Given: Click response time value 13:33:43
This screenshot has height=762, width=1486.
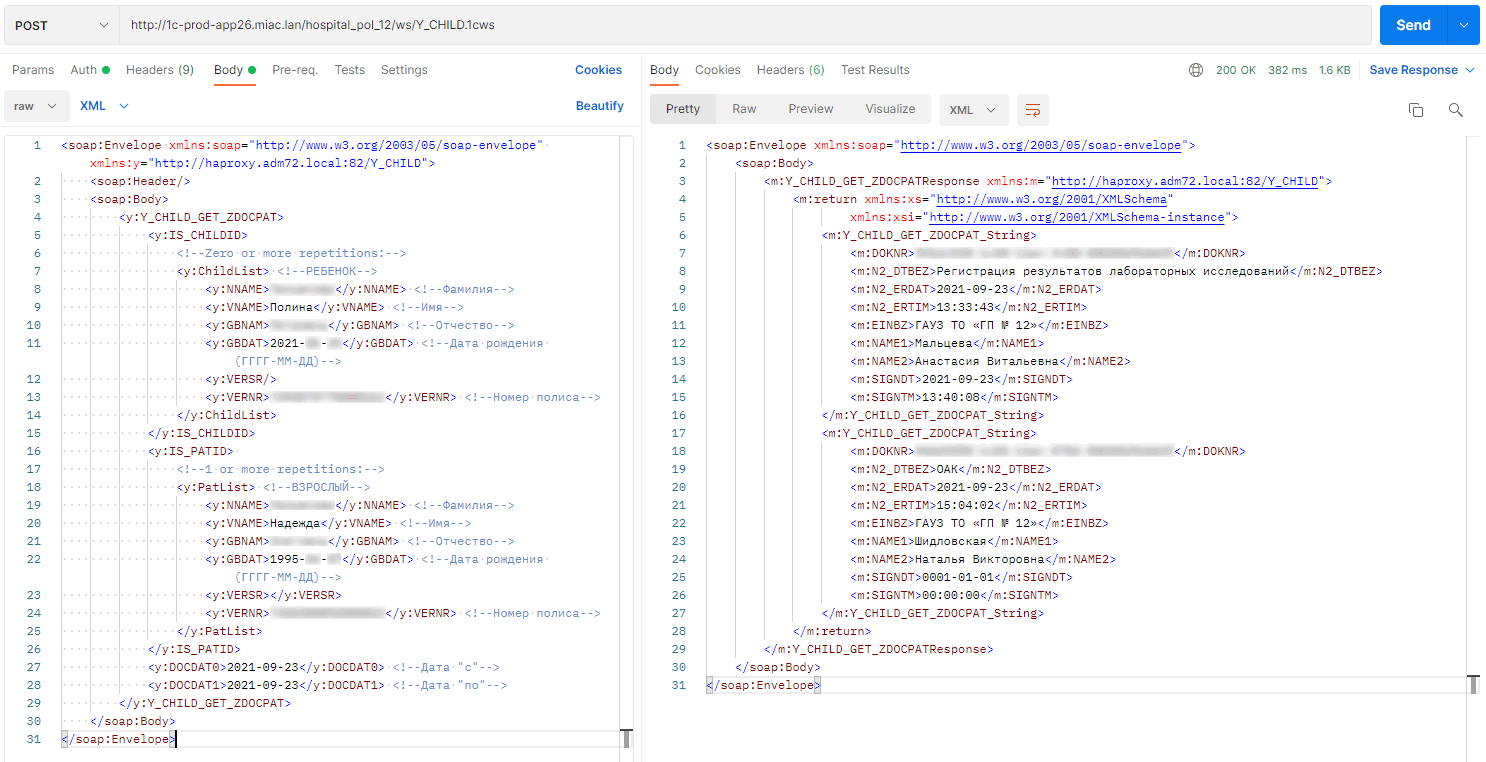Looking at the screenshot, I should pos(964,307).
